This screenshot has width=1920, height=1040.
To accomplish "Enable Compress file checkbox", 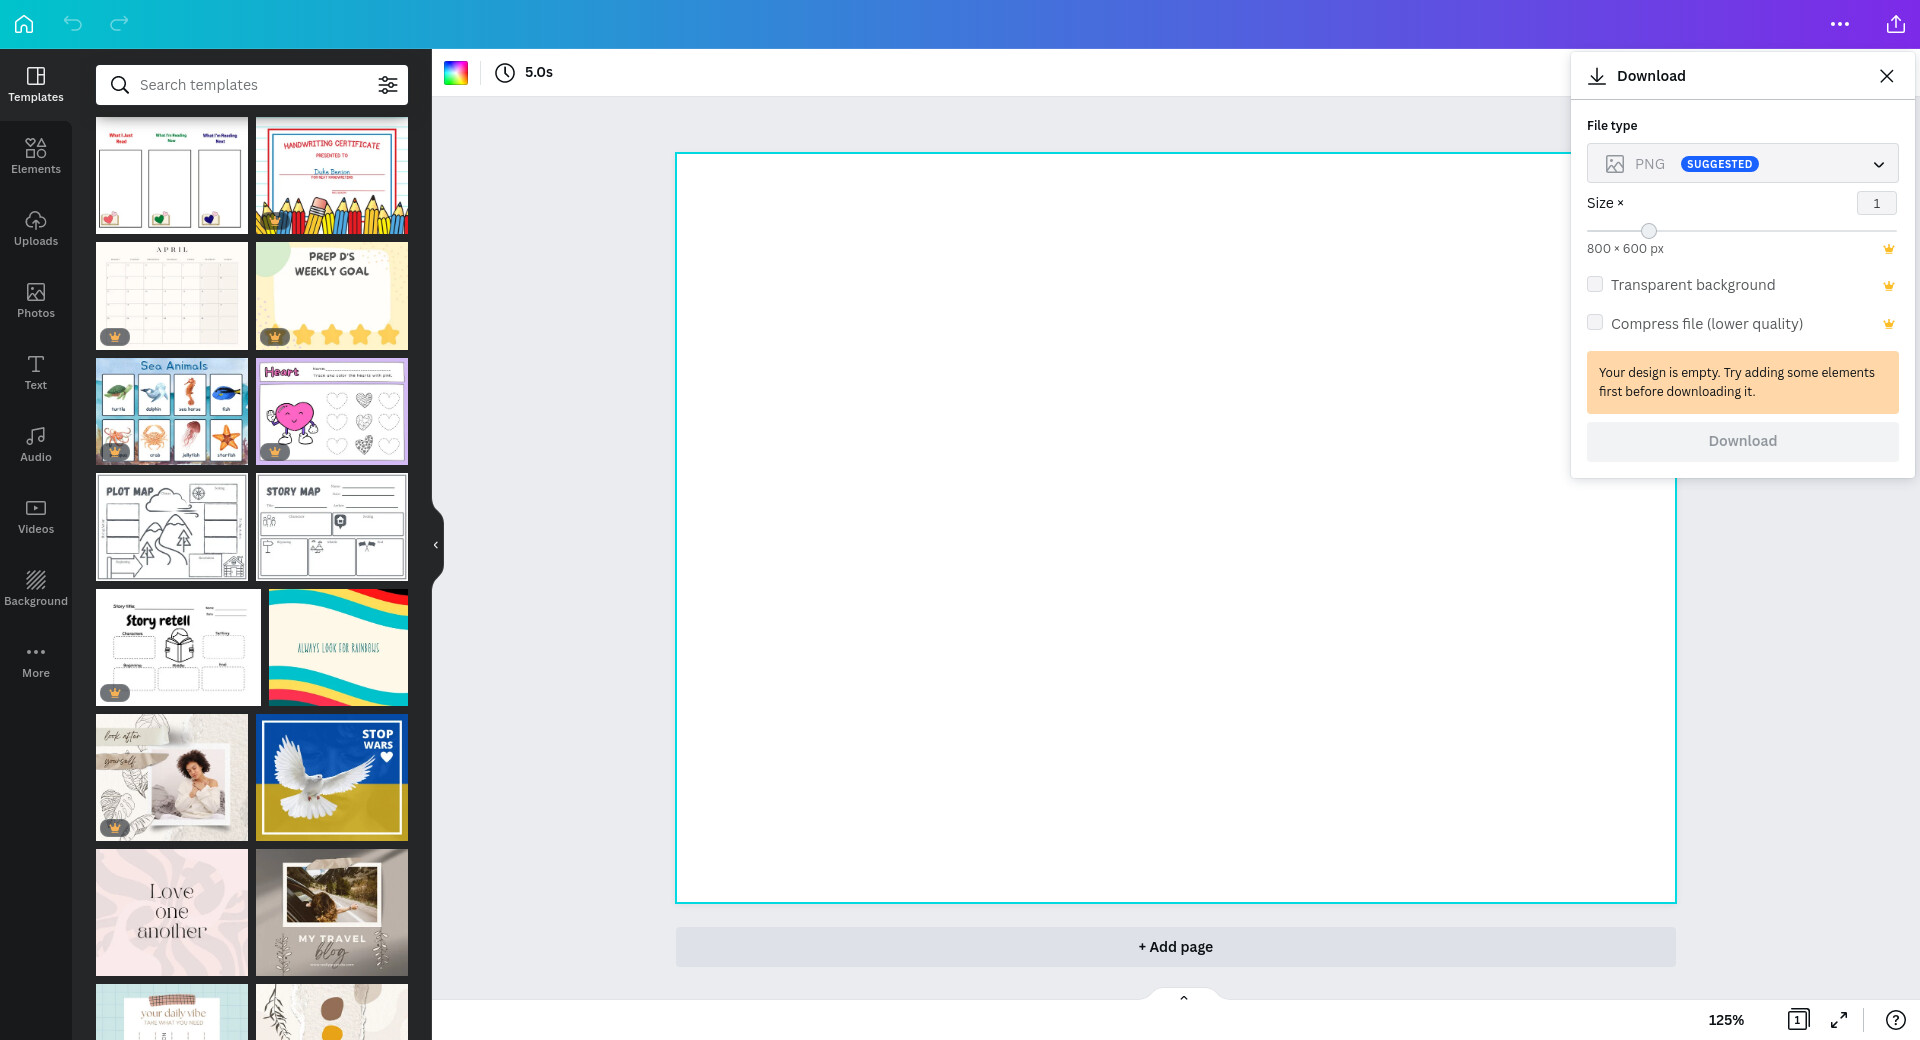I will click(x=1595, y=323).
